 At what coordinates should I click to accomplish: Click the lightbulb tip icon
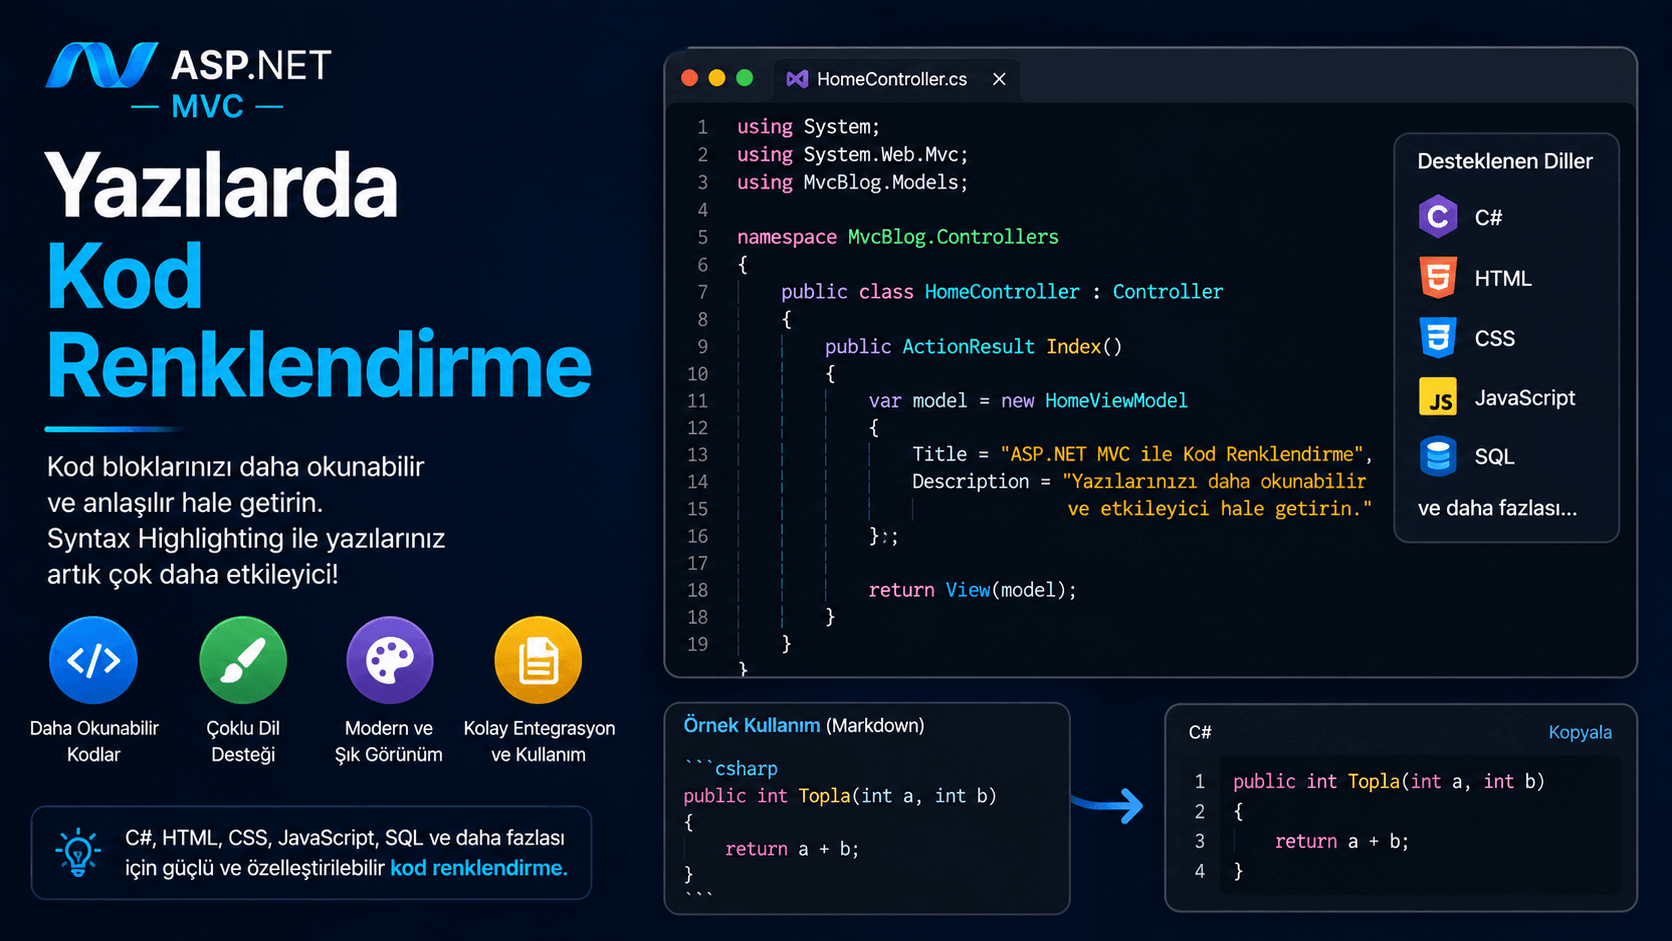78,853
